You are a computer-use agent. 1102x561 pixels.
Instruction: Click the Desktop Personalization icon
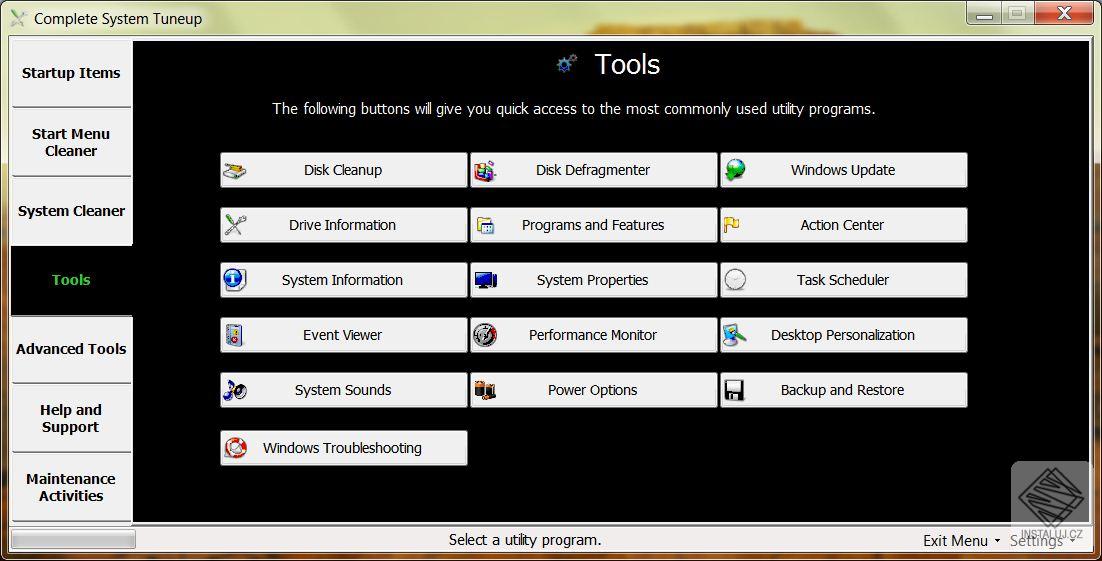(734, 335)
